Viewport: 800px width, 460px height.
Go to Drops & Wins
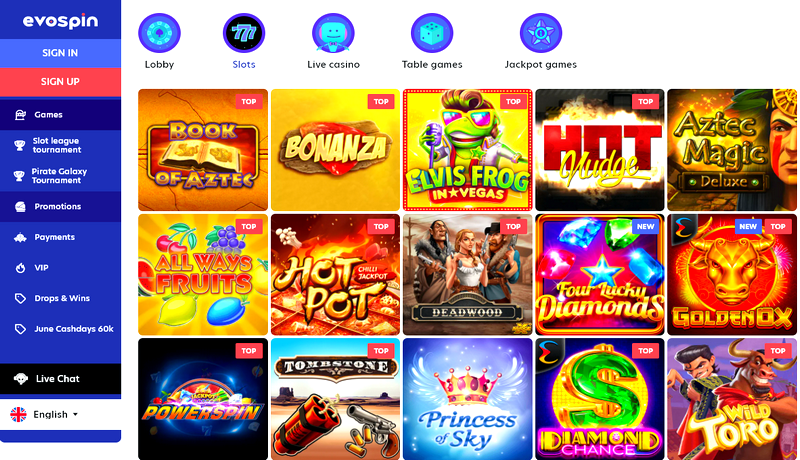(x=60, y=298)
